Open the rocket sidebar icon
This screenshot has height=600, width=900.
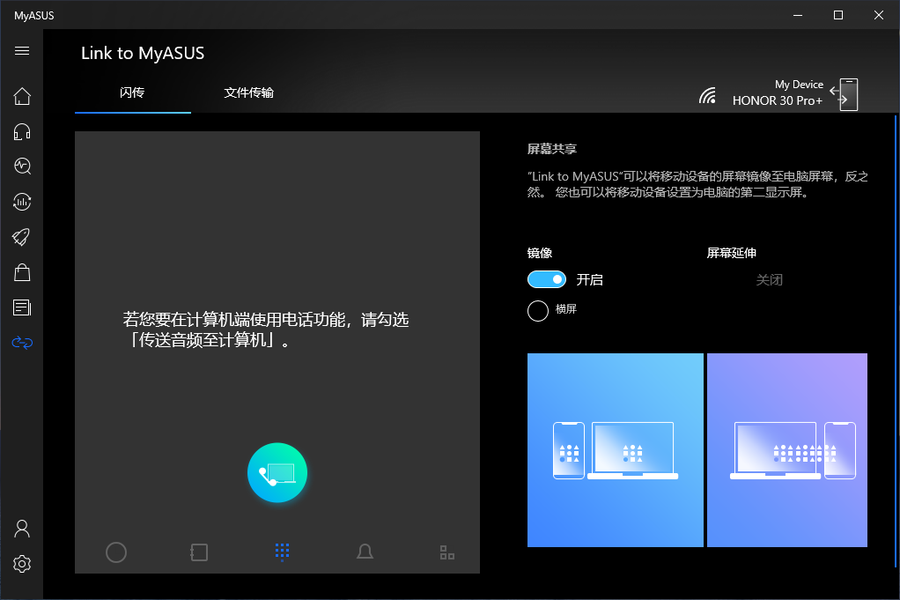[22, 237]
